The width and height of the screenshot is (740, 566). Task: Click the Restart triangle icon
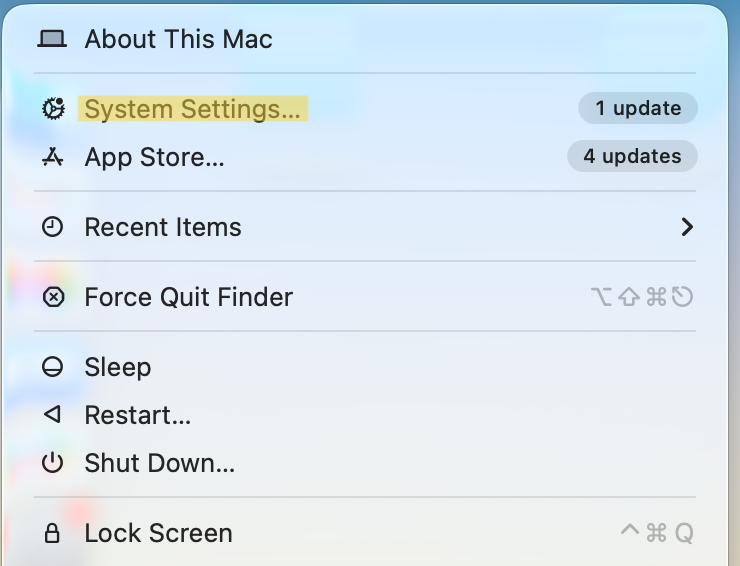pyautogui.click(x=52, y=414)
